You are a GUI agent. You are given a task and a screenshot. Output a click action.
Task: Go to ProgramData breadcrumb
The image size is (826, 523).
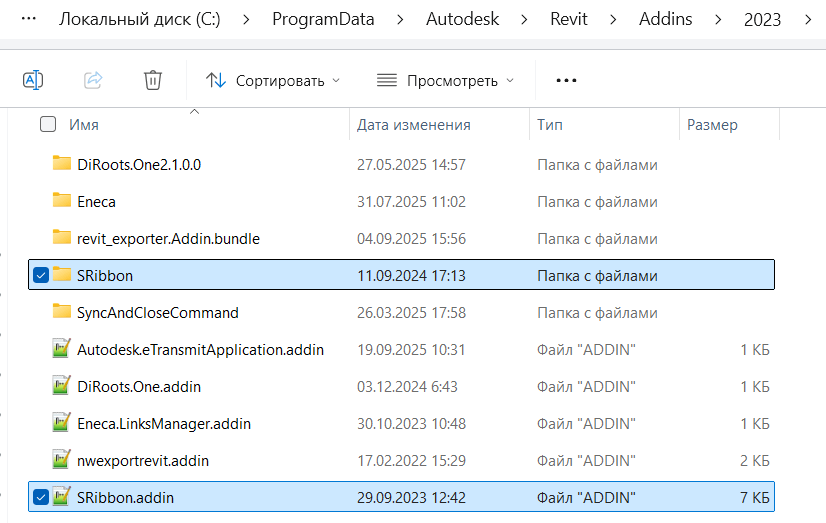pos(323,19)
